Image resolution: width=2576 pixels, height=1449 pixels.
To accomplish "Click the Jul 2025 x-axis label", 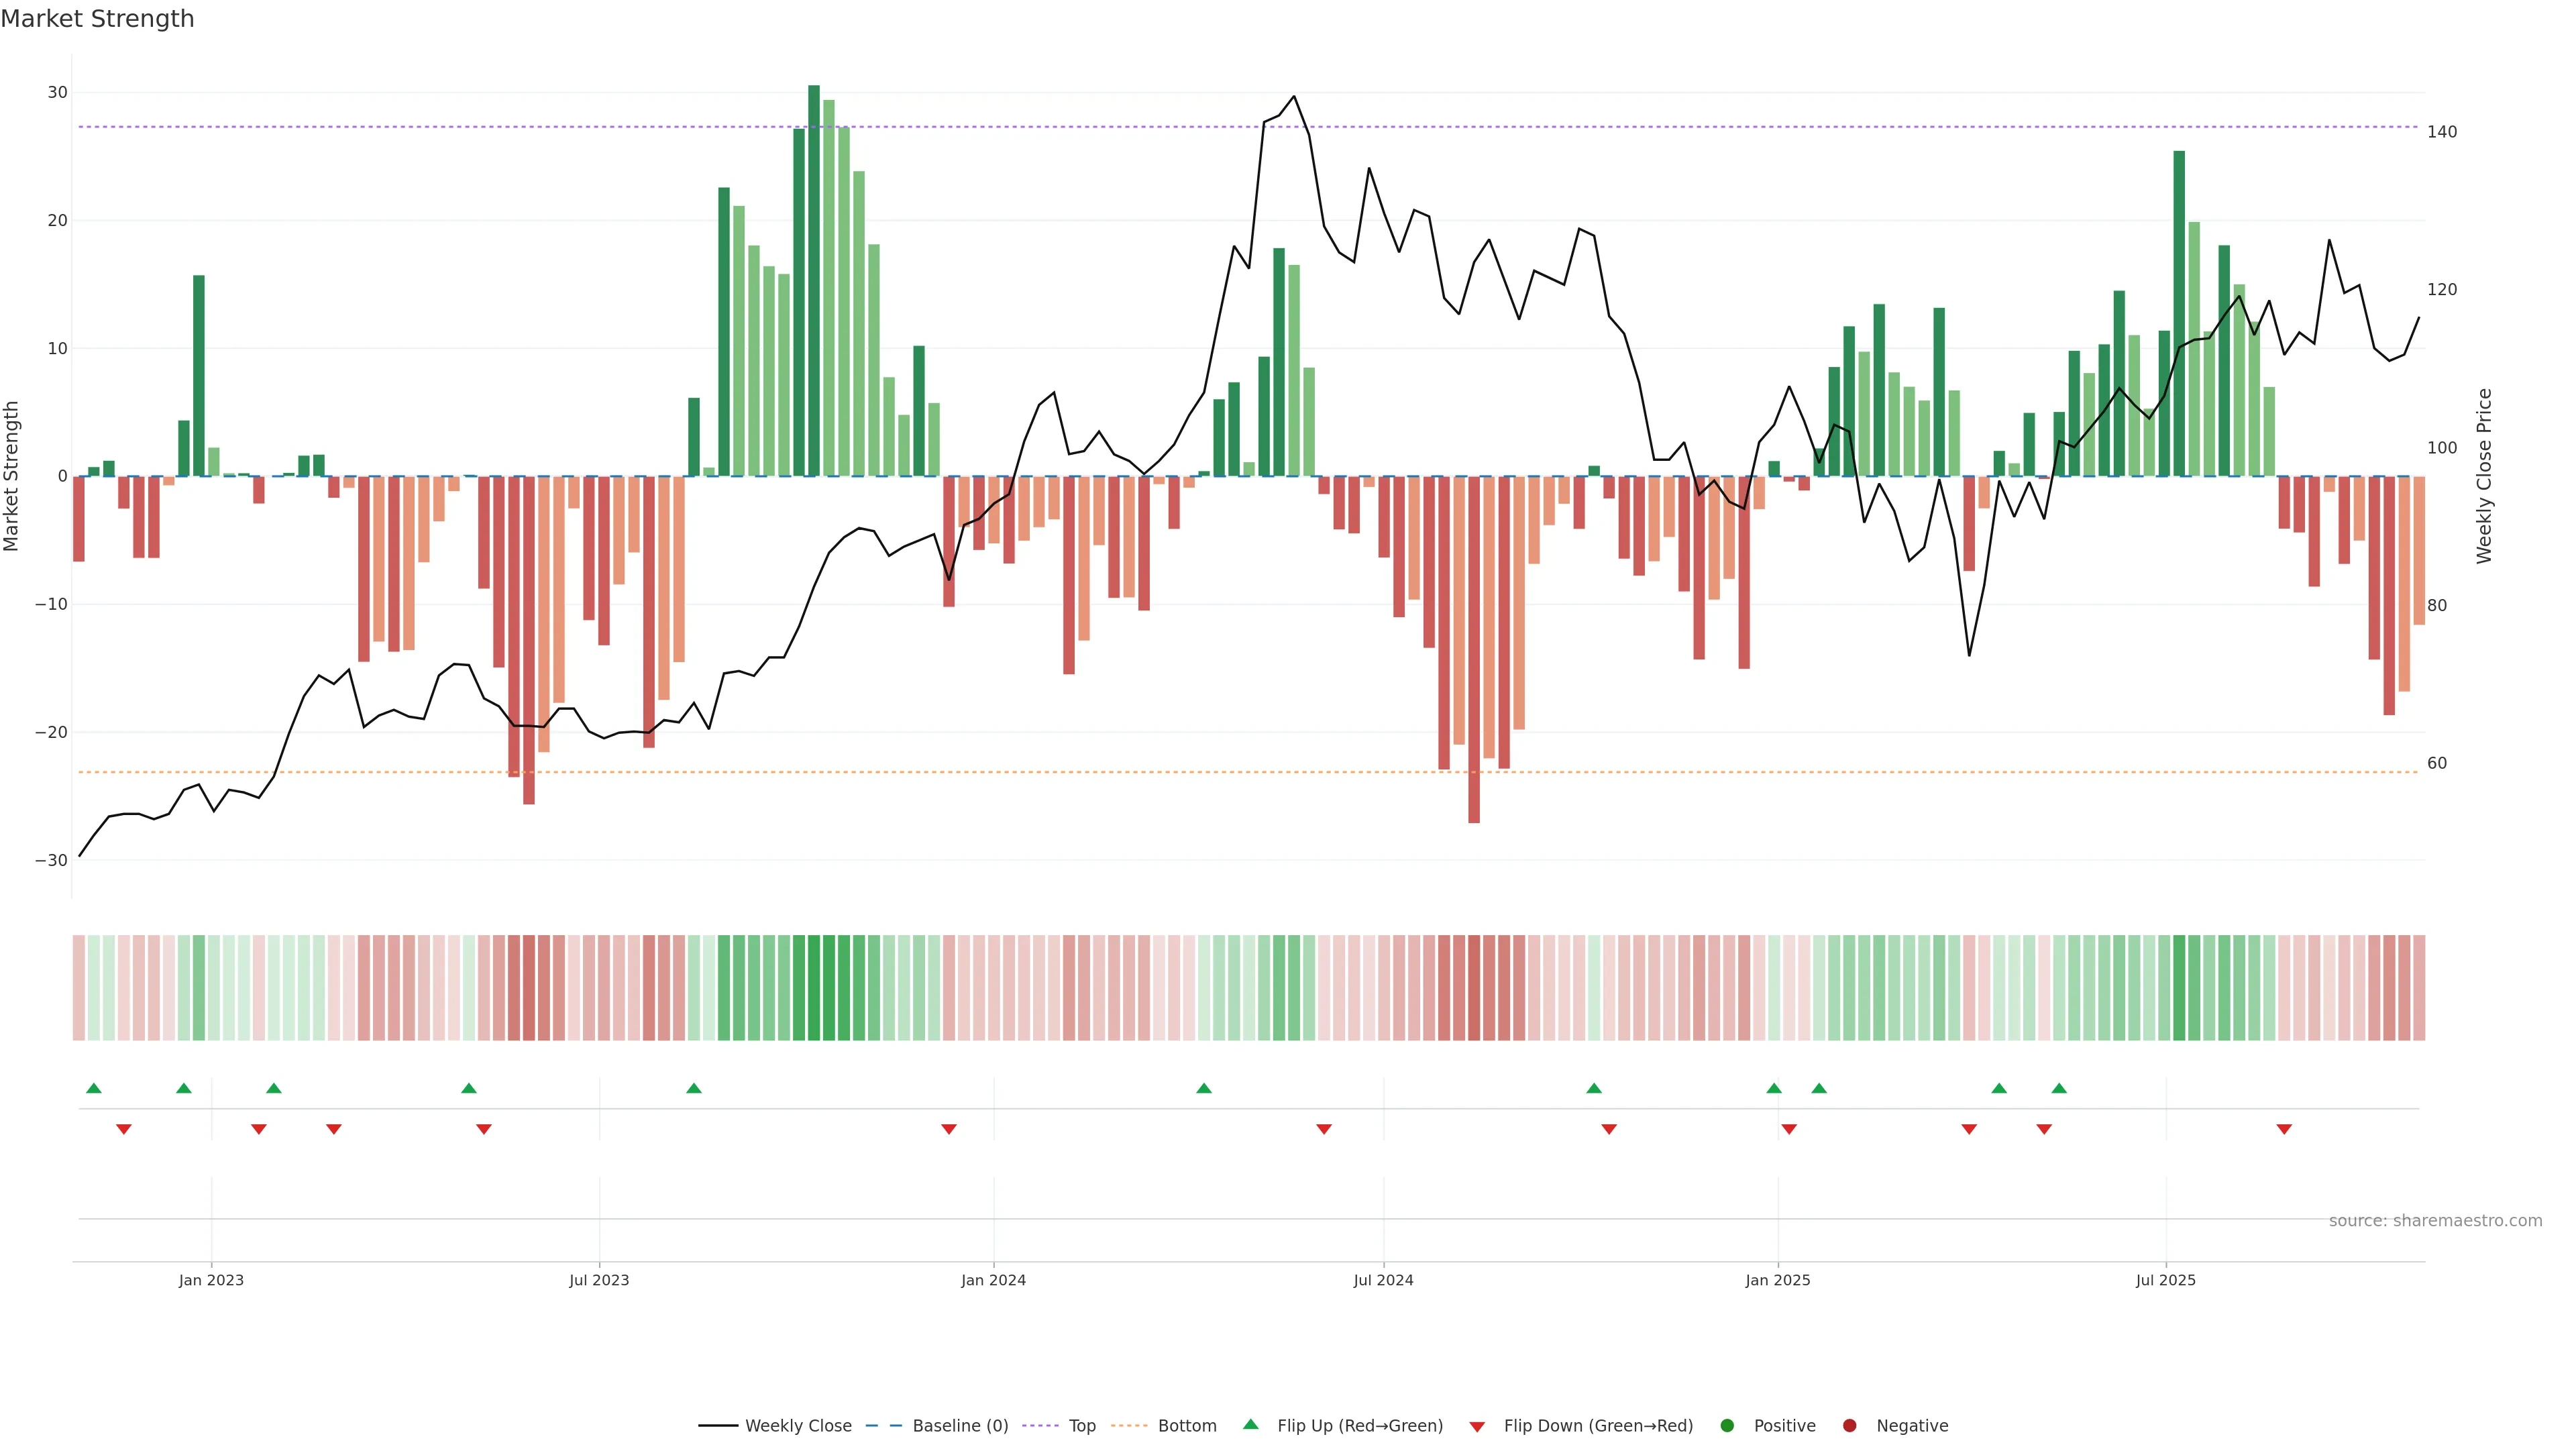I will [x=2165, y=1280].
